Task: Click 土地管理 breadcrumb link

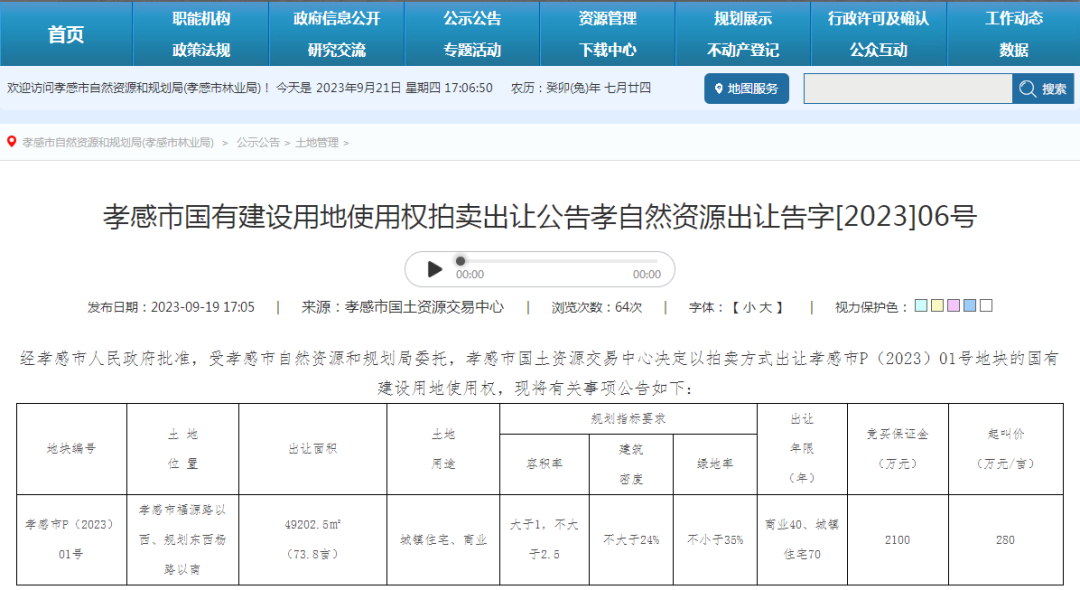Action: (x=317, y=143)
